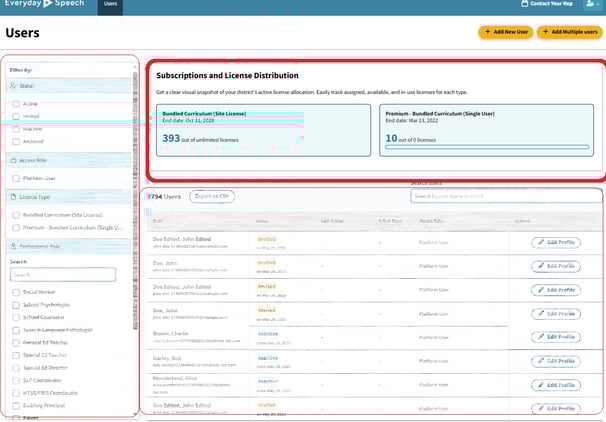Check the Active status filter
Viewport: 606px width, 422px height.
(16, 104)
